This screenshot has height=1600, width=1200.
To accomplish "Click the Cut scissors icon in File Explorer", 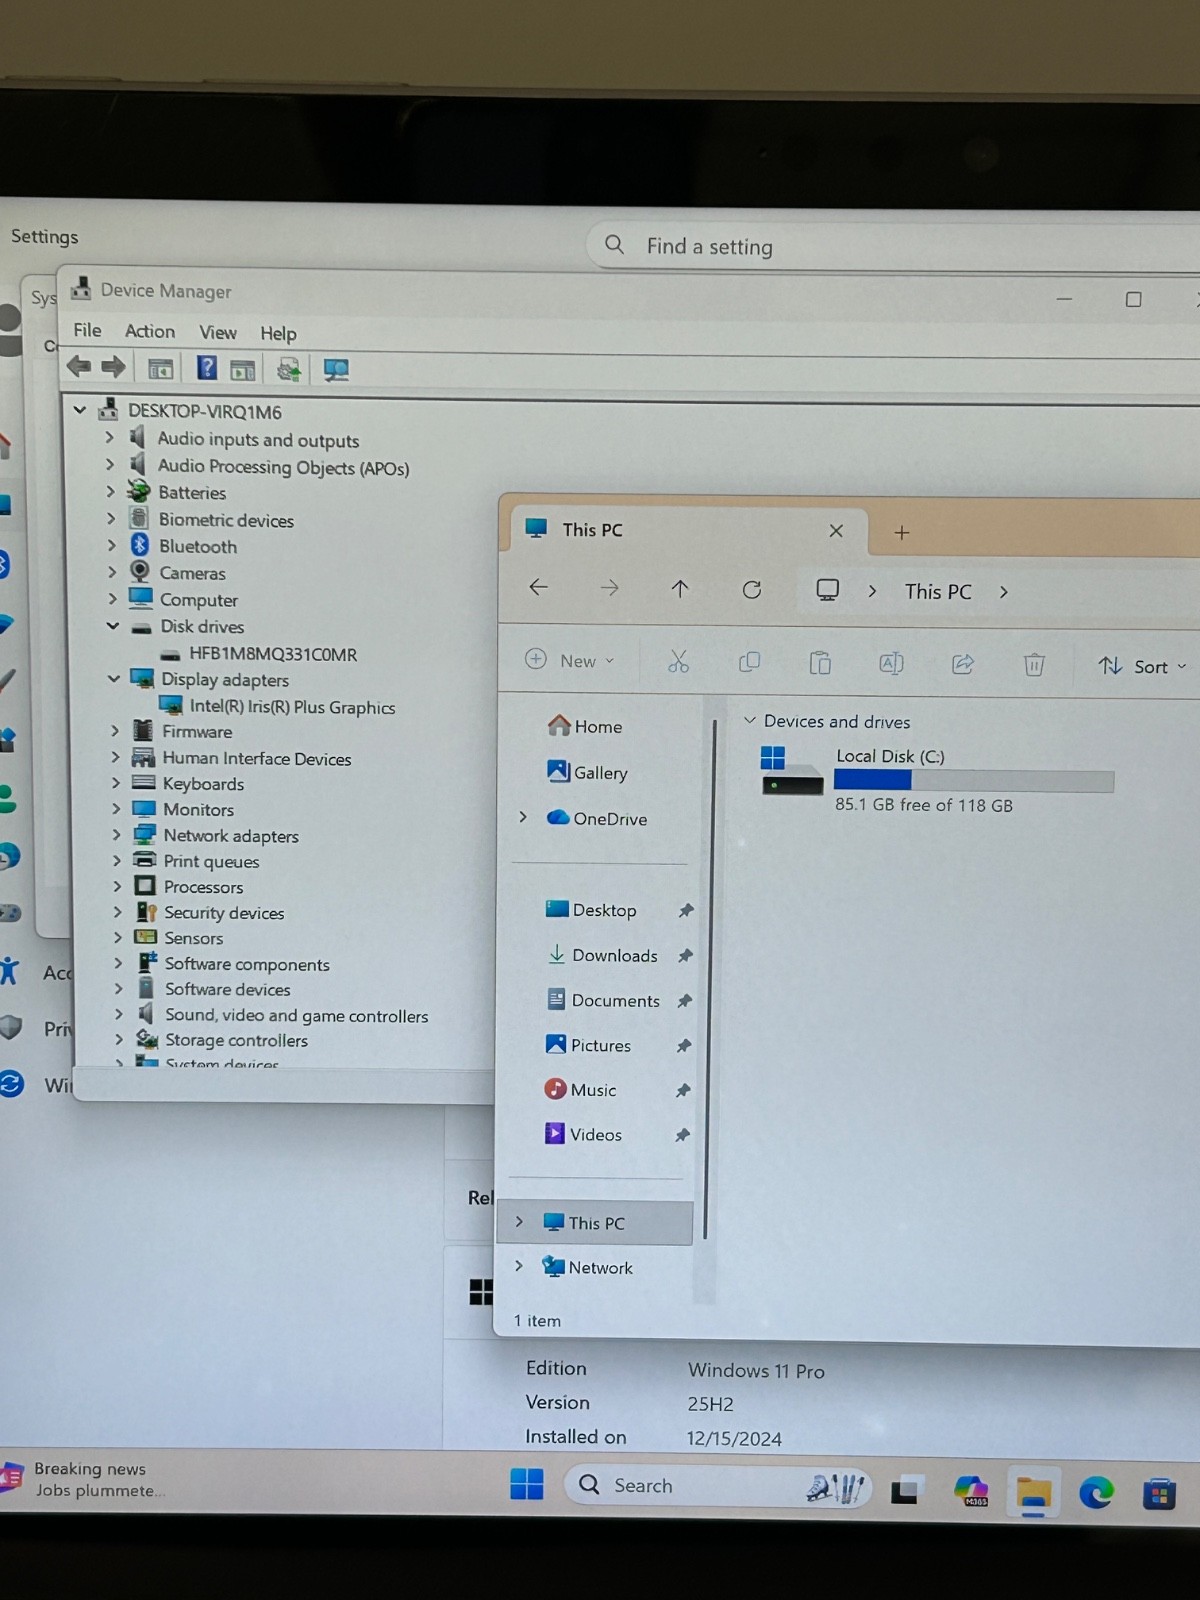I will (678, 662).
